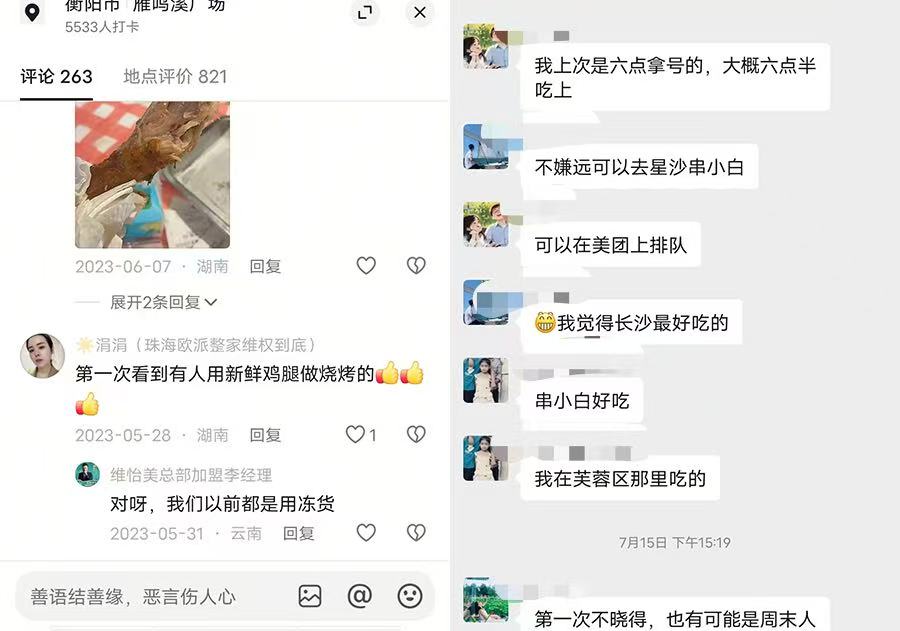Viewport: 900px width, 631px height.
Task: Expand the comment panel to fullscreen
Action: (x=365, y=12)
